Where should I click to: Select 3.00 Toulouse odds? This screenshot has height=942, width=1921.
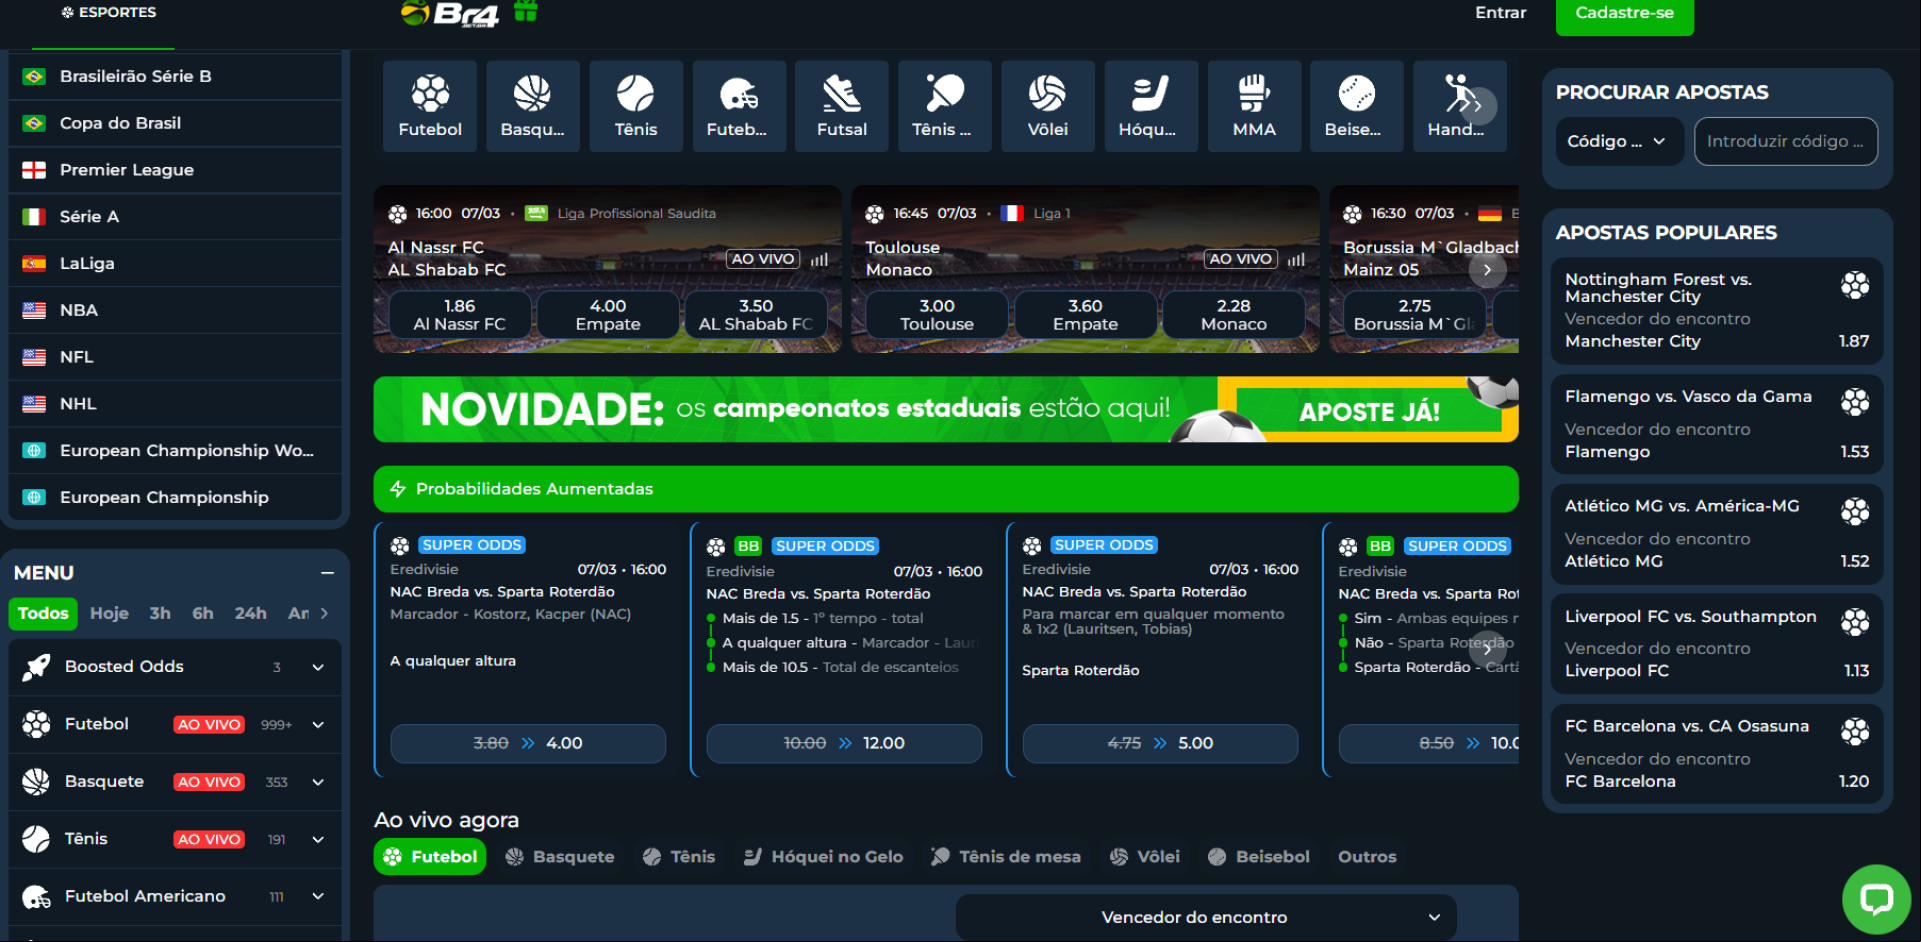coord(937,315)
